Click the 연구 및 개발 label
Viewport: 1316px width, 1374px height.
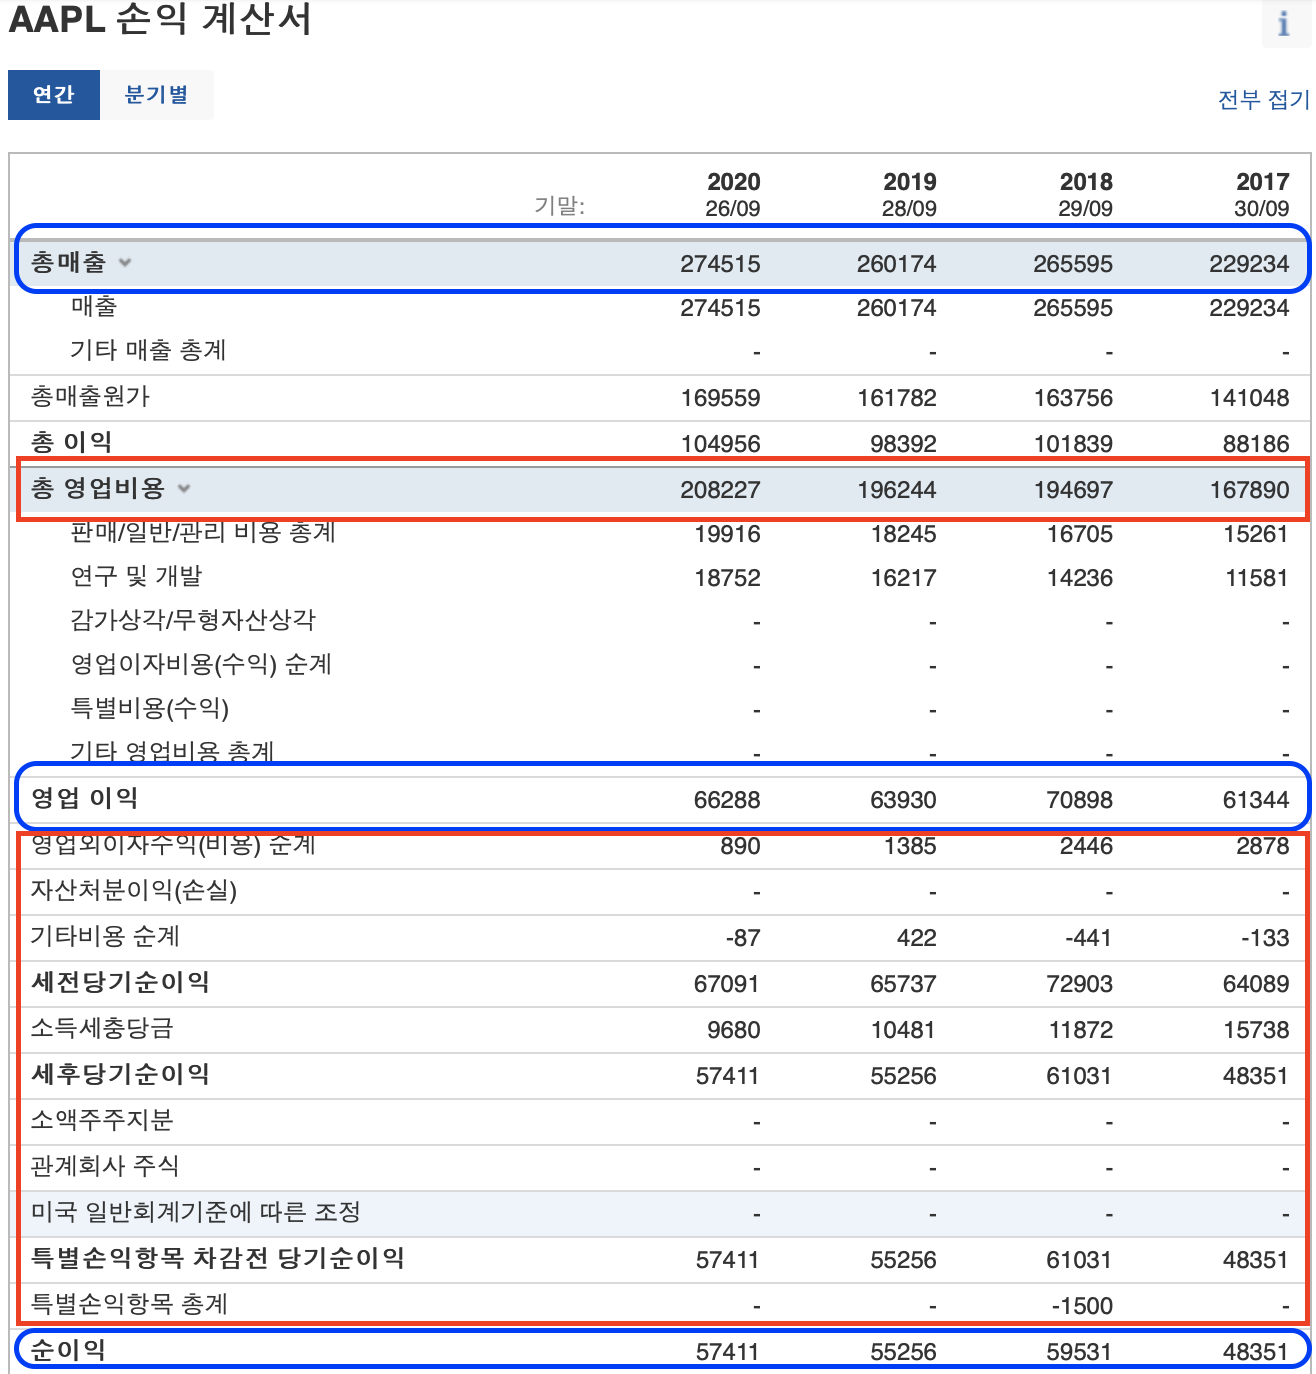[136, 576]
